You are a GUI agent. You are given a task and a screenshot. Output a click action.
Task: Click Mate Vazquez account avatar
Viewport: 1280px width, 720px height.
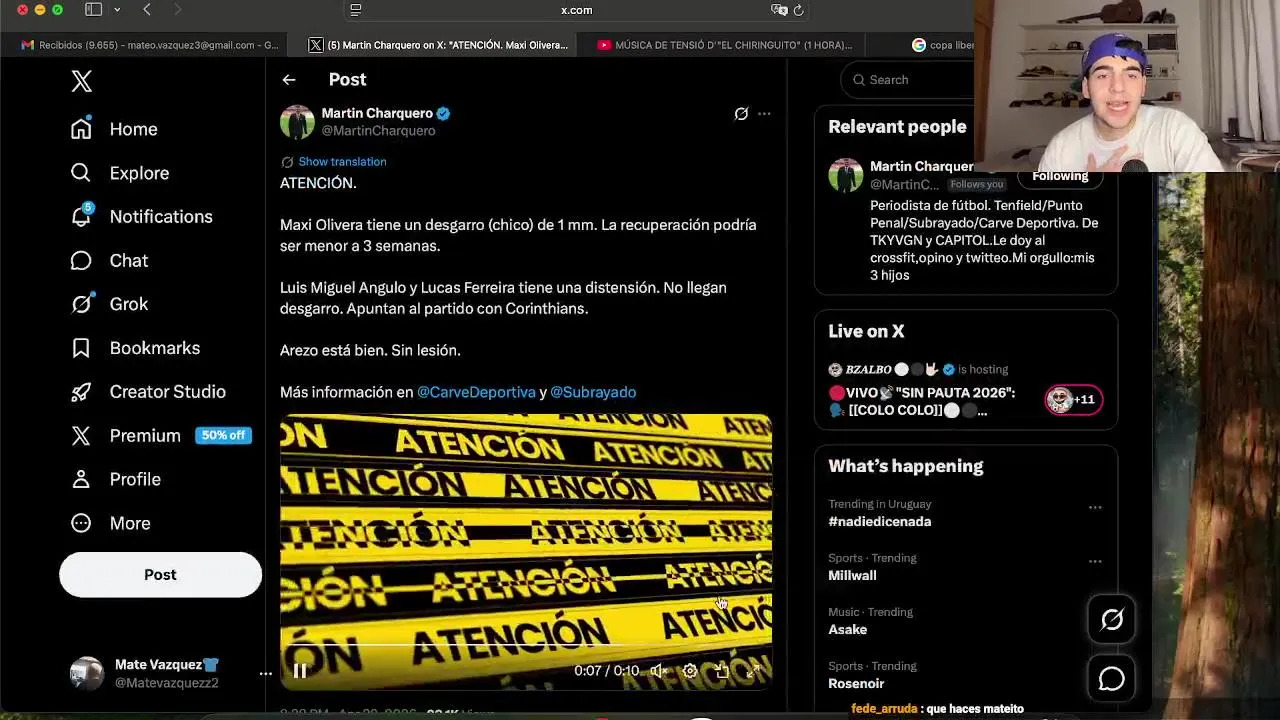click(87, 674)
